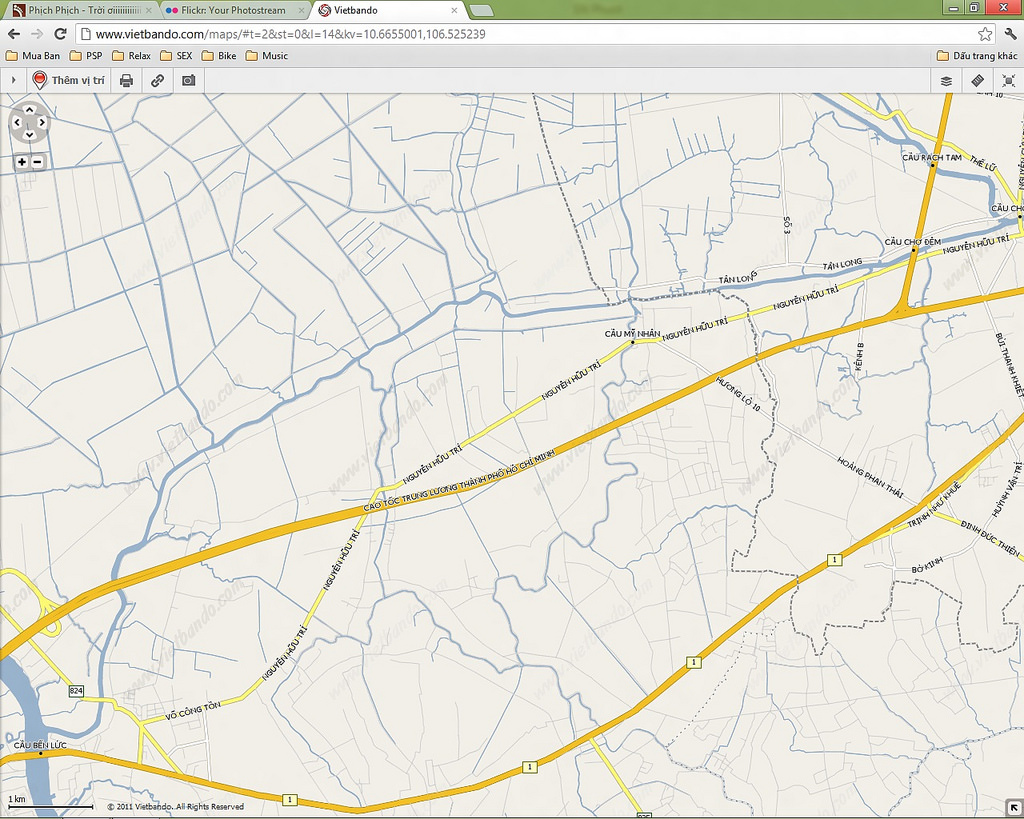Click the corner arrow icon at bottom-right of map
Screen dimensions: 1024x819
(1014, 806)
